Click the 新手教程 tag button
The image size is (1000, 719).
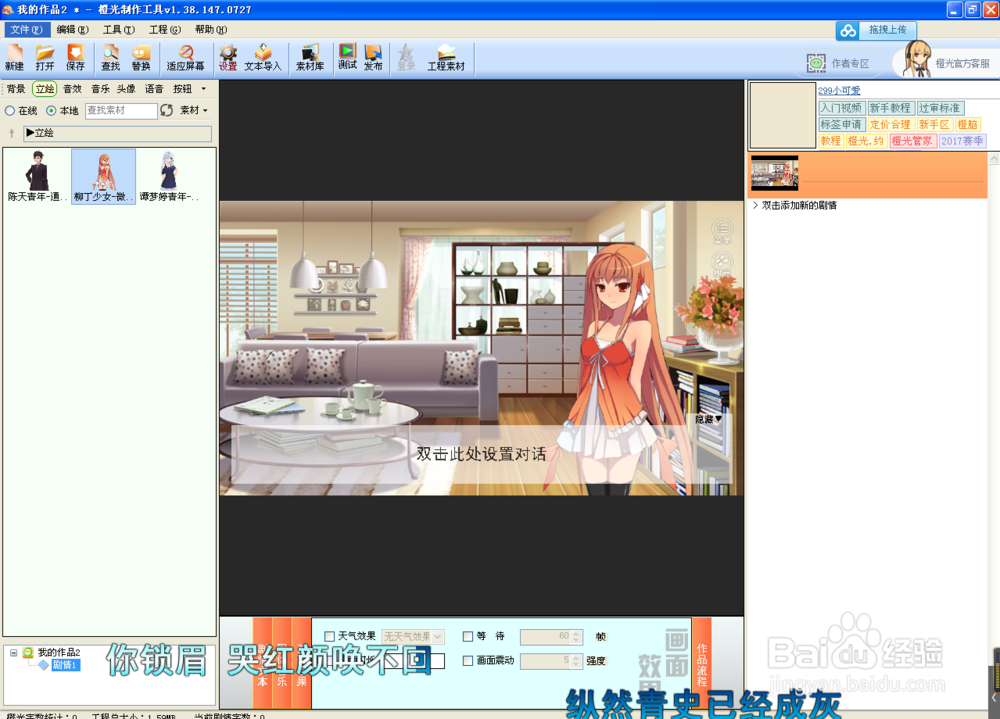(x=890, y=108)
